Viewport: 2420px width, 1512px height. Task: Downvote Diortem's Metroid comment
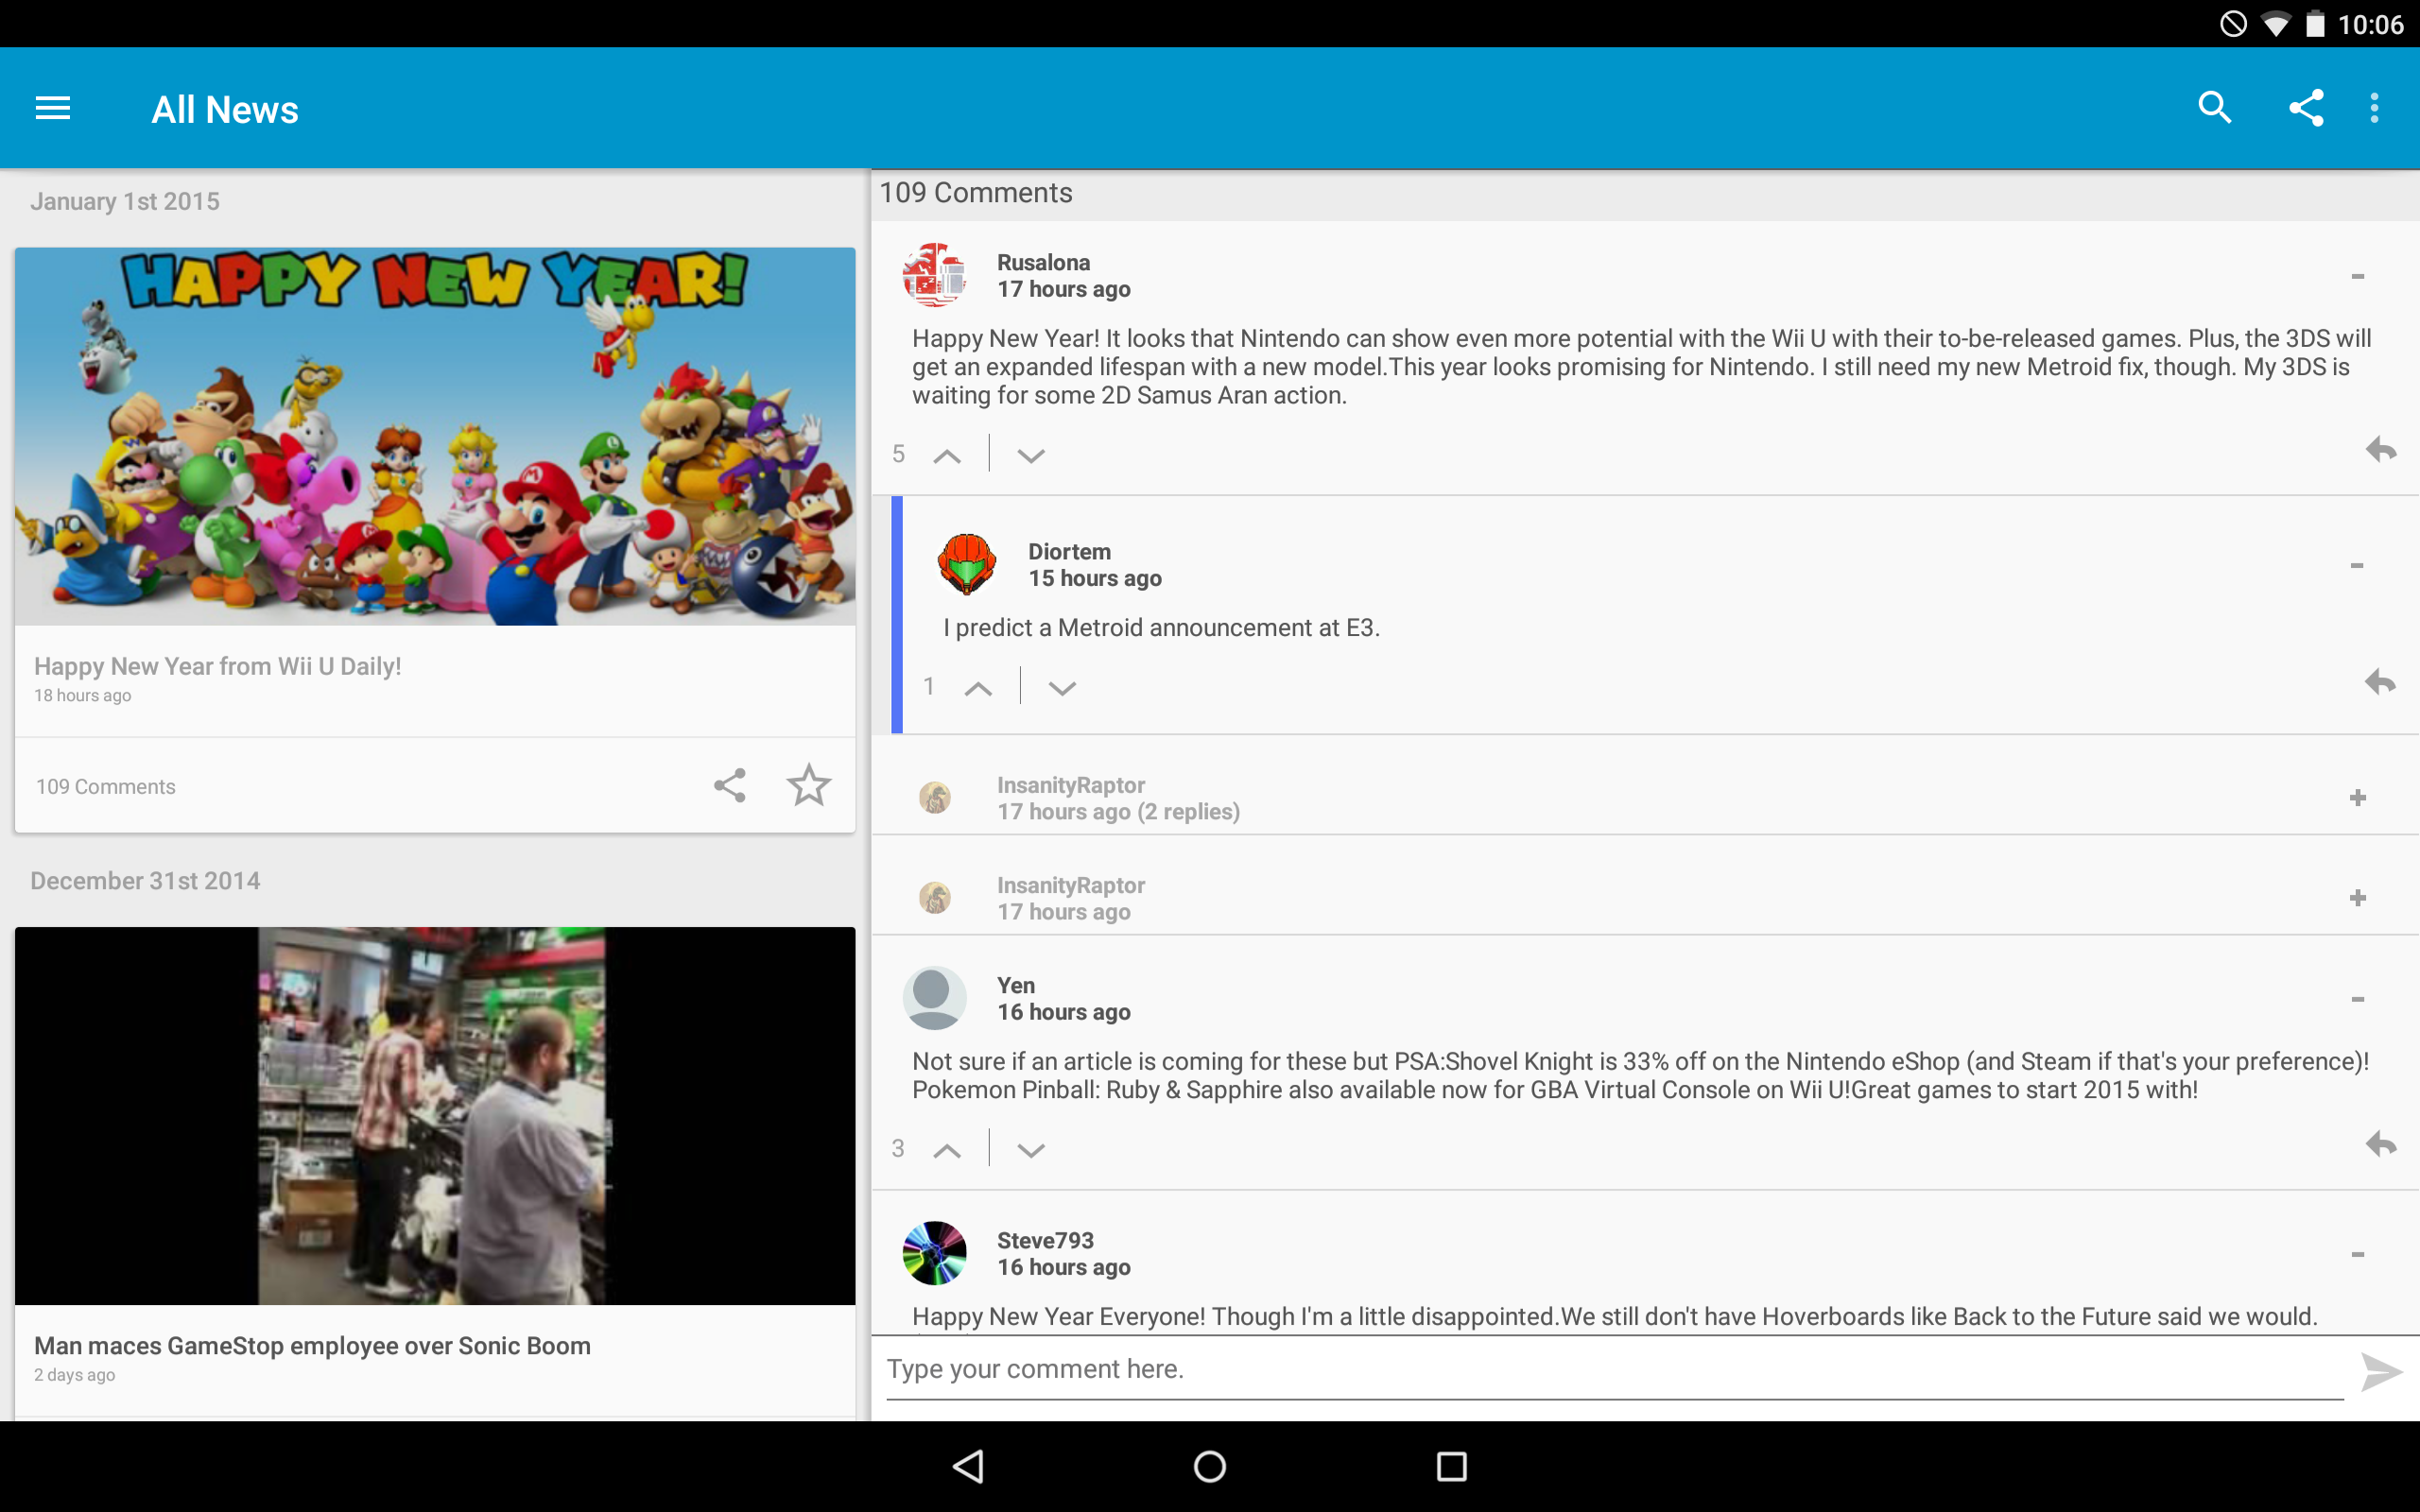[1062, 688]
